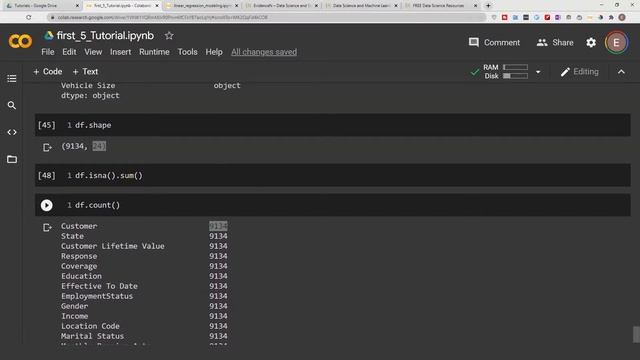Screen dimensions: 640x360
Task: Click the Effective To Date output row
Action: 144,286
